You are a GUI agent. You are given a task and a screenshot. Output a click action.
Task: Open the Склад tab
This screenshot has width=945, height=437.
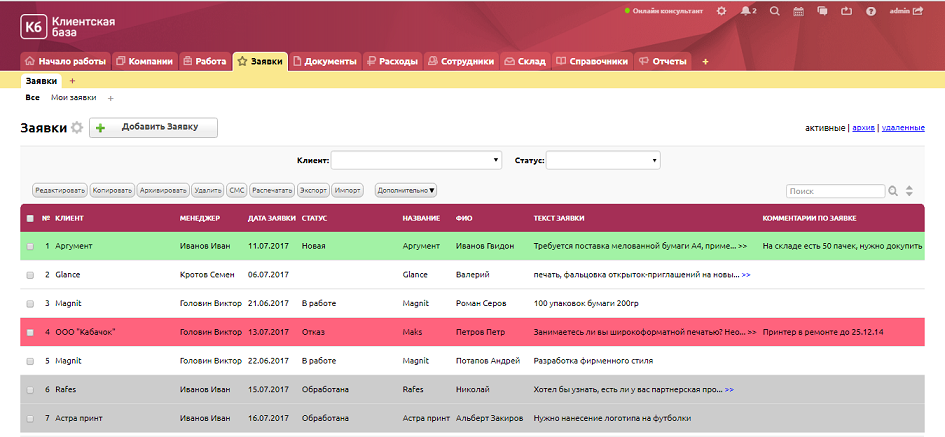524,61
